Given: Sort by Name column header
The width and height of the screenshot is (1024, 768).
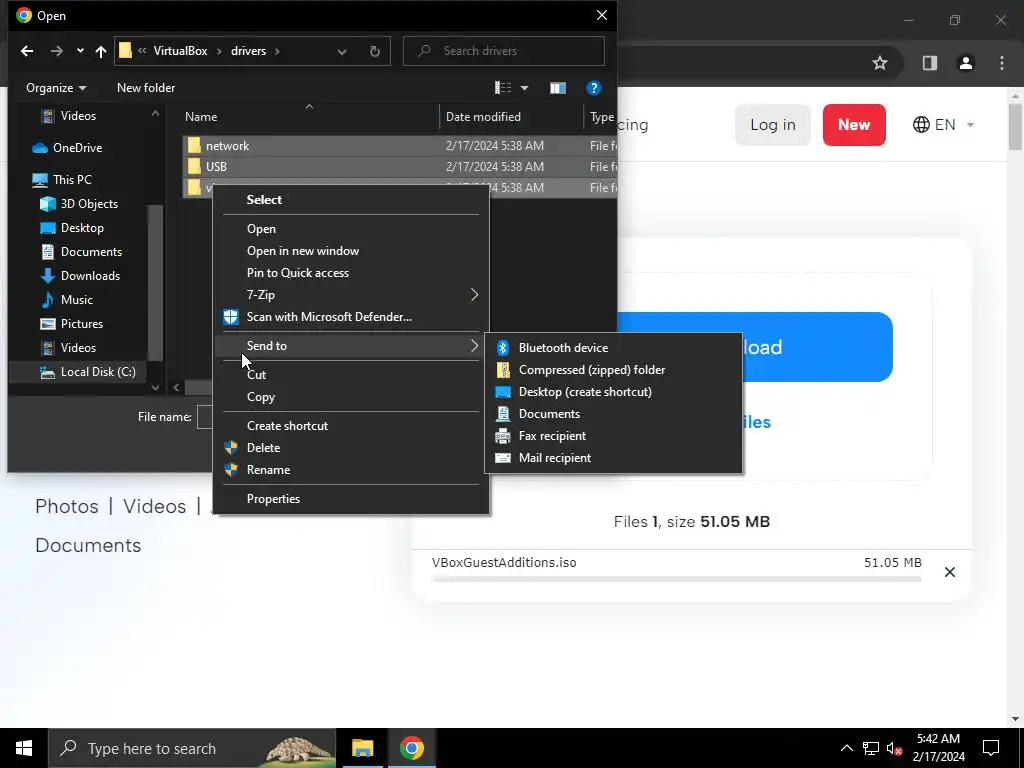Looking at the screenshot, I should coord(201,117).
